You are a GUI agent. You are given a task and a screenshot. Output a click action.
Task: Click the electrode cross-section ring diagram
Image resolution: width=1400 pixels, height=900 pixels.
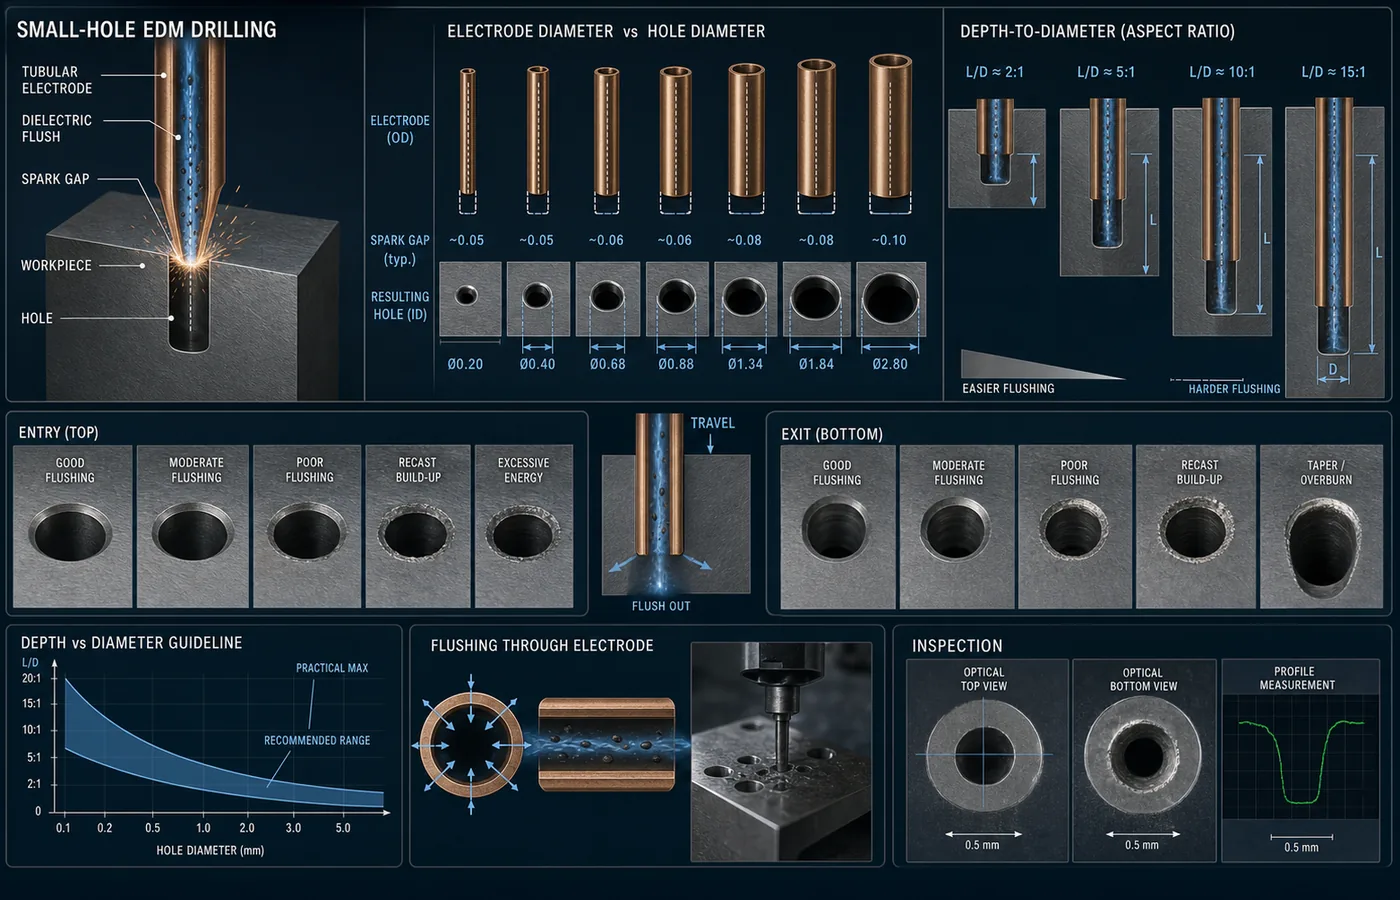(x=471, y=746)
